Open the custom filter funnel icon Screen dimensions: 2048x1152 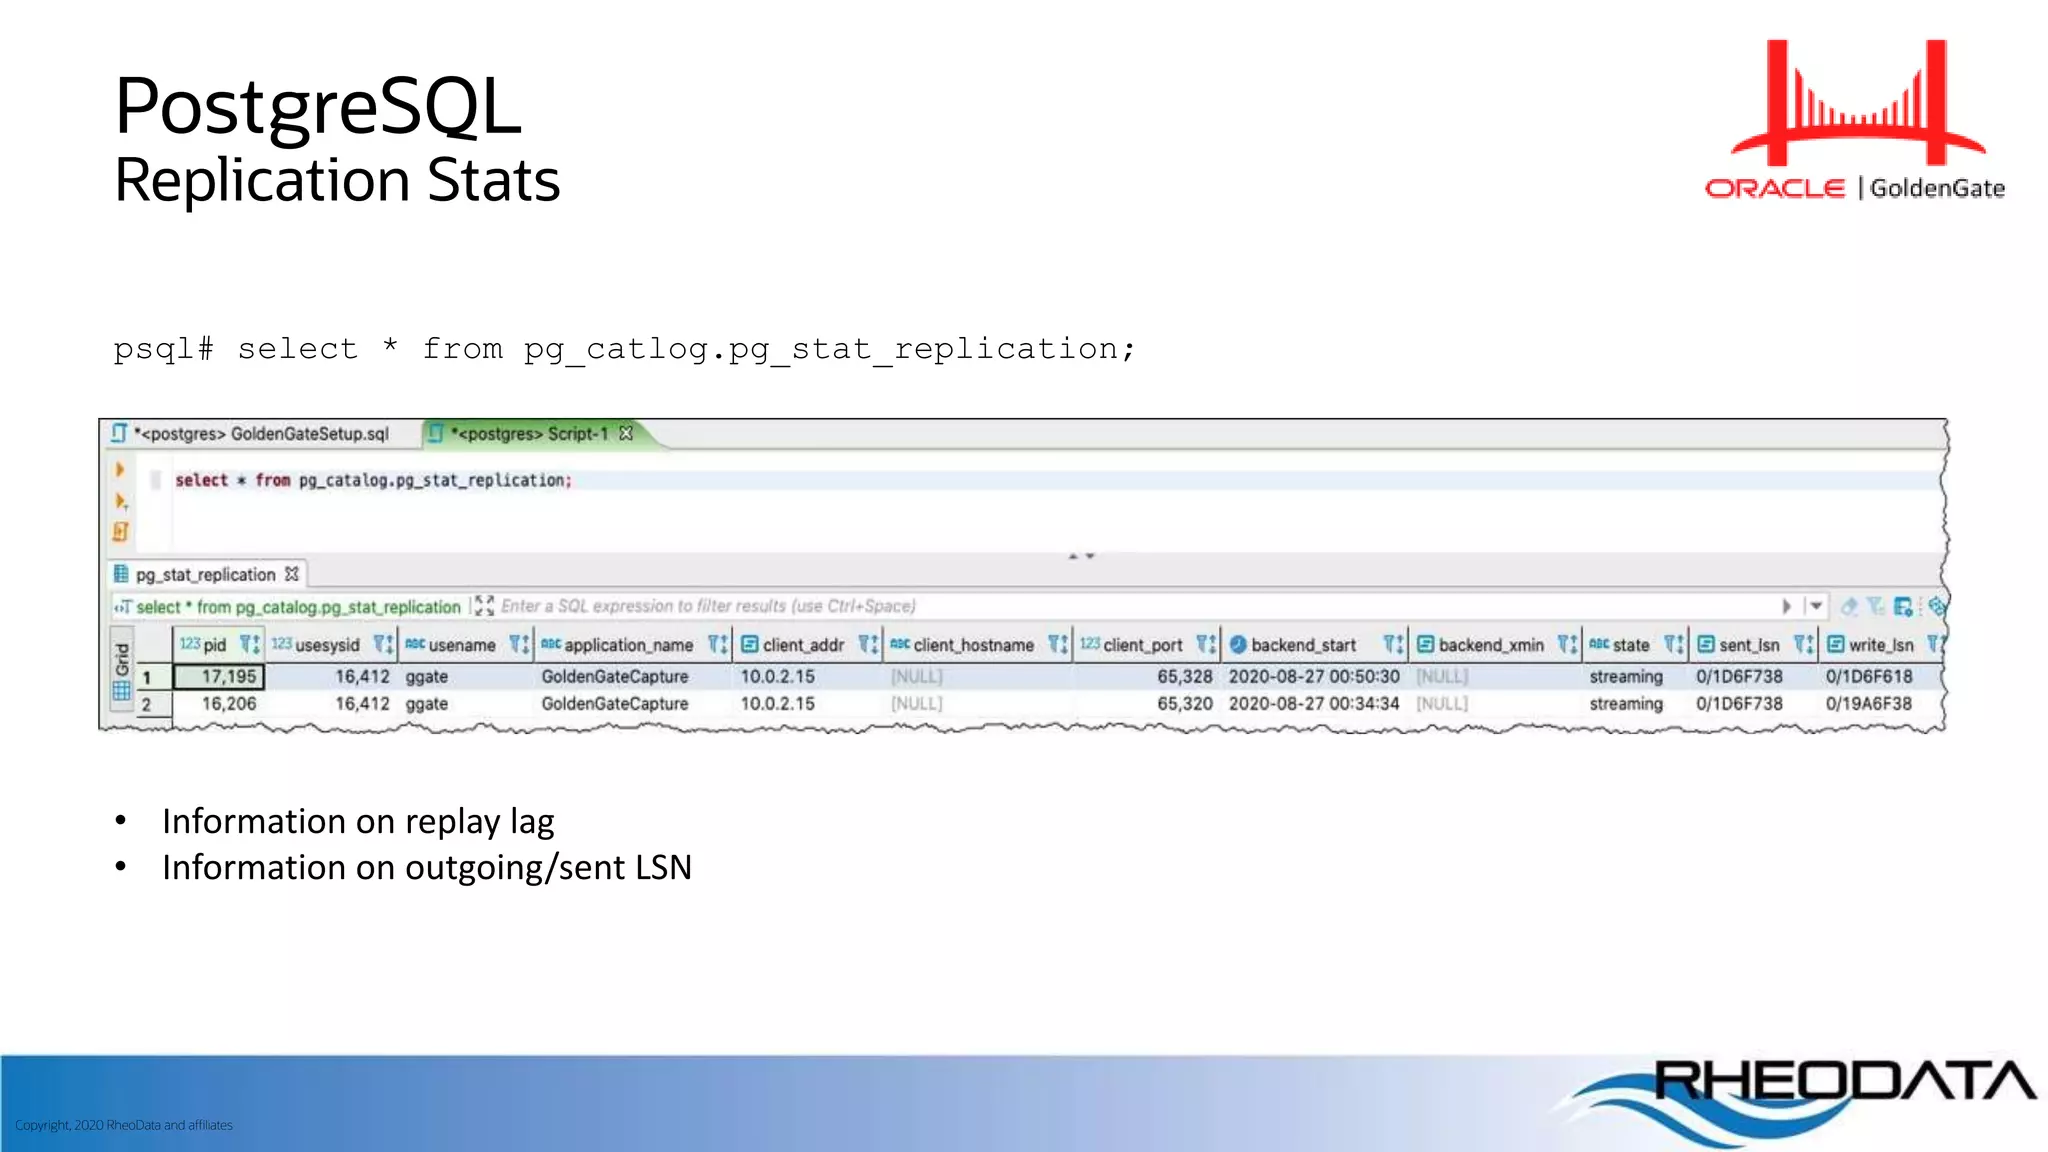pyautogui.click(x=1876, y=606)
